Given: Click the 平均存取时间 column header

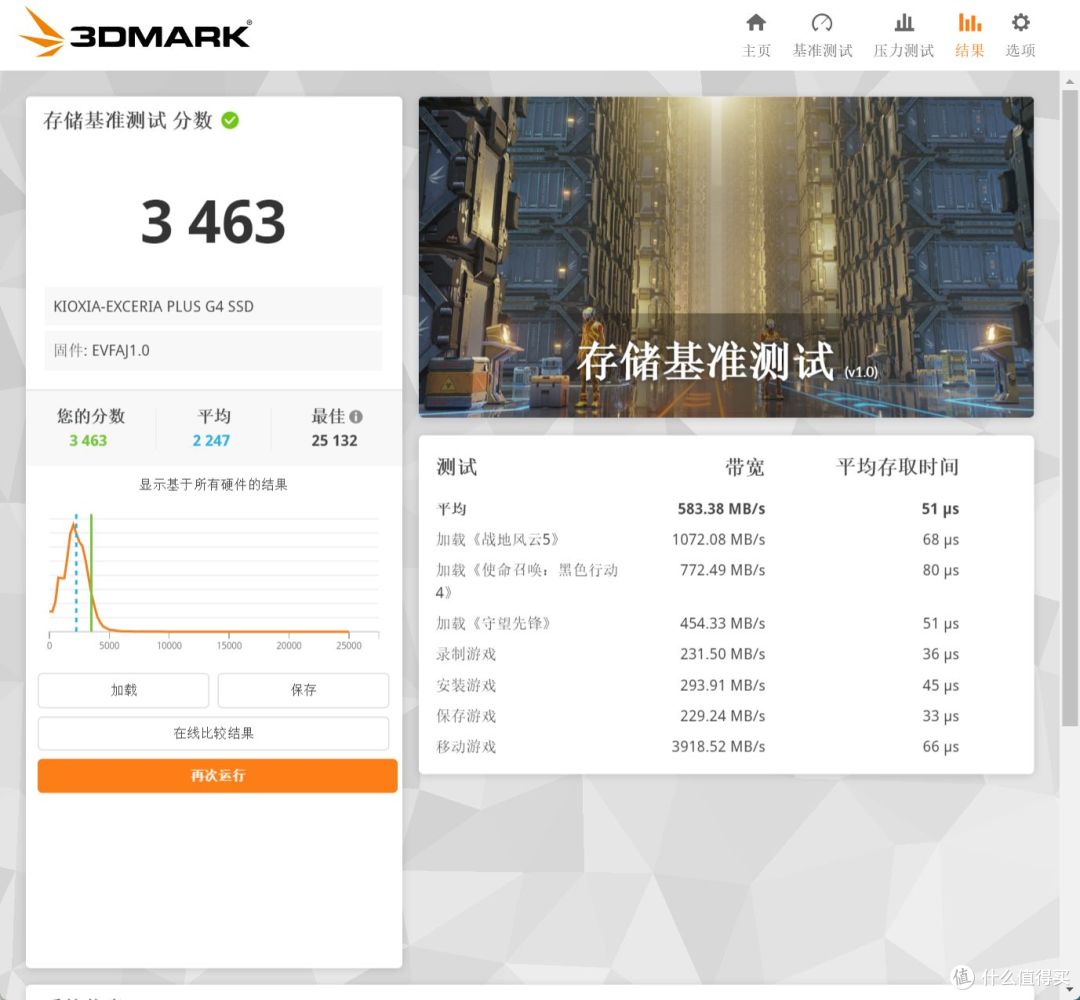Looking at the screenshot, I should (x=897, y=468).
